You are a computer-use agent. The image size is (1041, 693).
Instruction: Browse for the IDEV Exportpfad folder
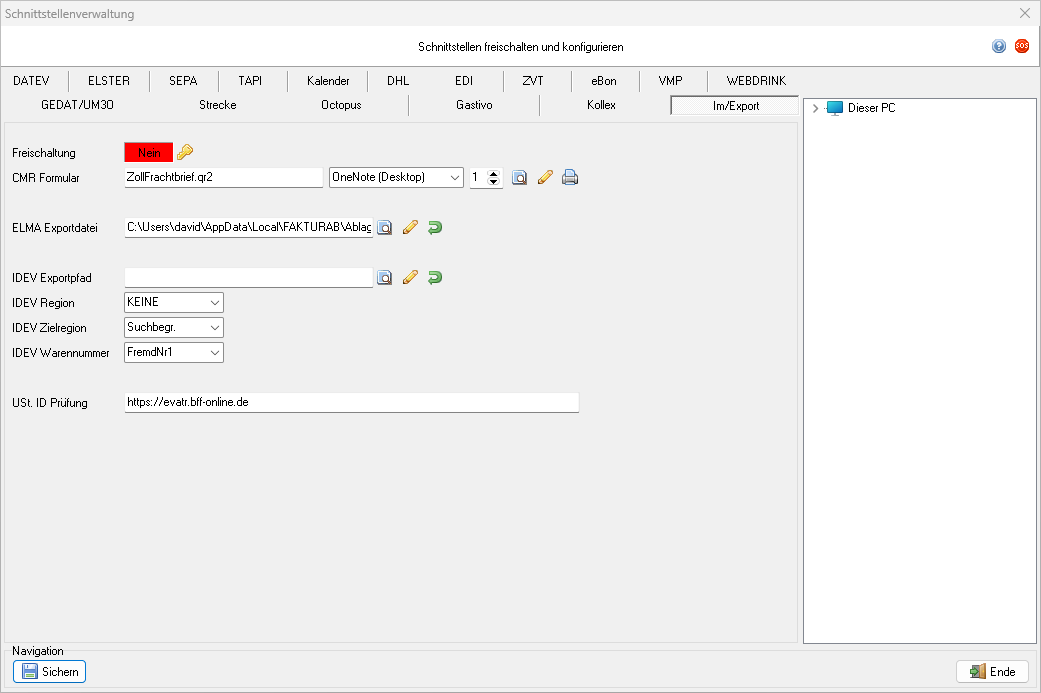tap(385, 278)
